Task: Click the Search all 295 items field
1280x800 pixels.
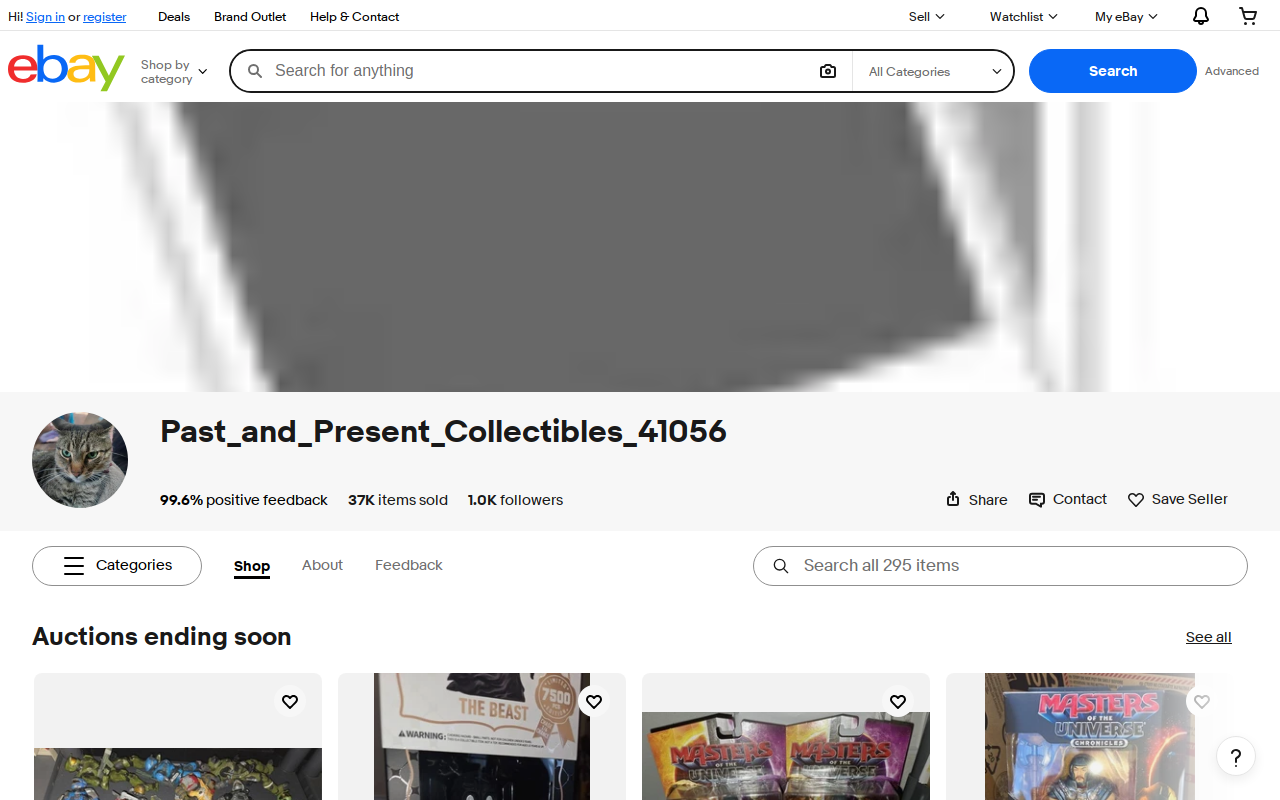Action: [x=1000, y=566]
